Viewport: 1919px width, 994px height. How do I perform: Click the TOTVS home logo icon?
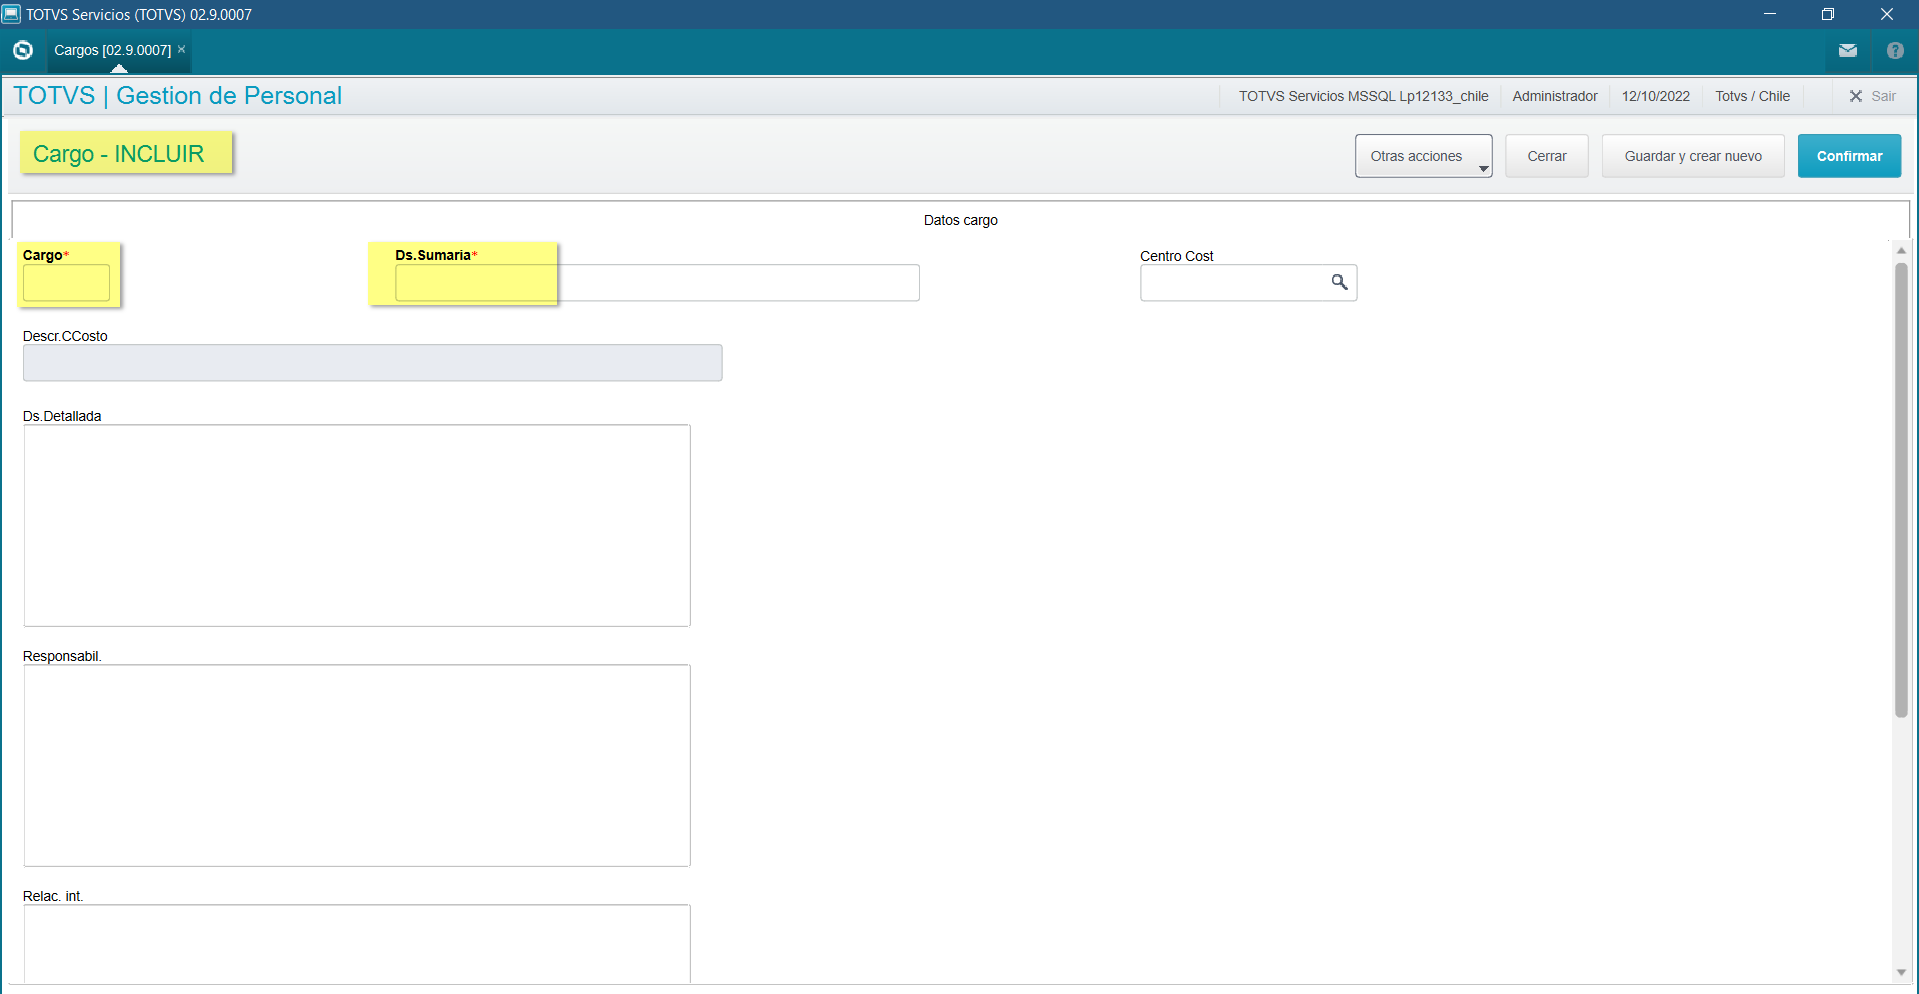point(23,50)
